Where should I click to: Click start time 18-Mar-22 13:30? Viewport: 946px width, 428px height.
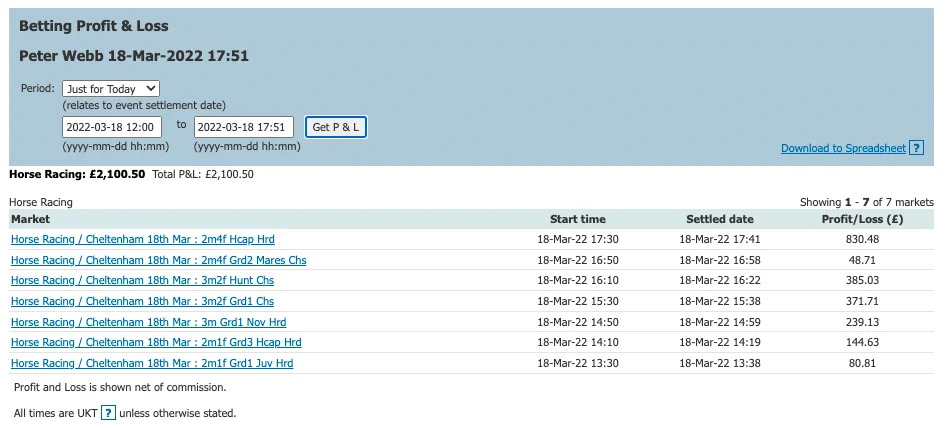577,363
